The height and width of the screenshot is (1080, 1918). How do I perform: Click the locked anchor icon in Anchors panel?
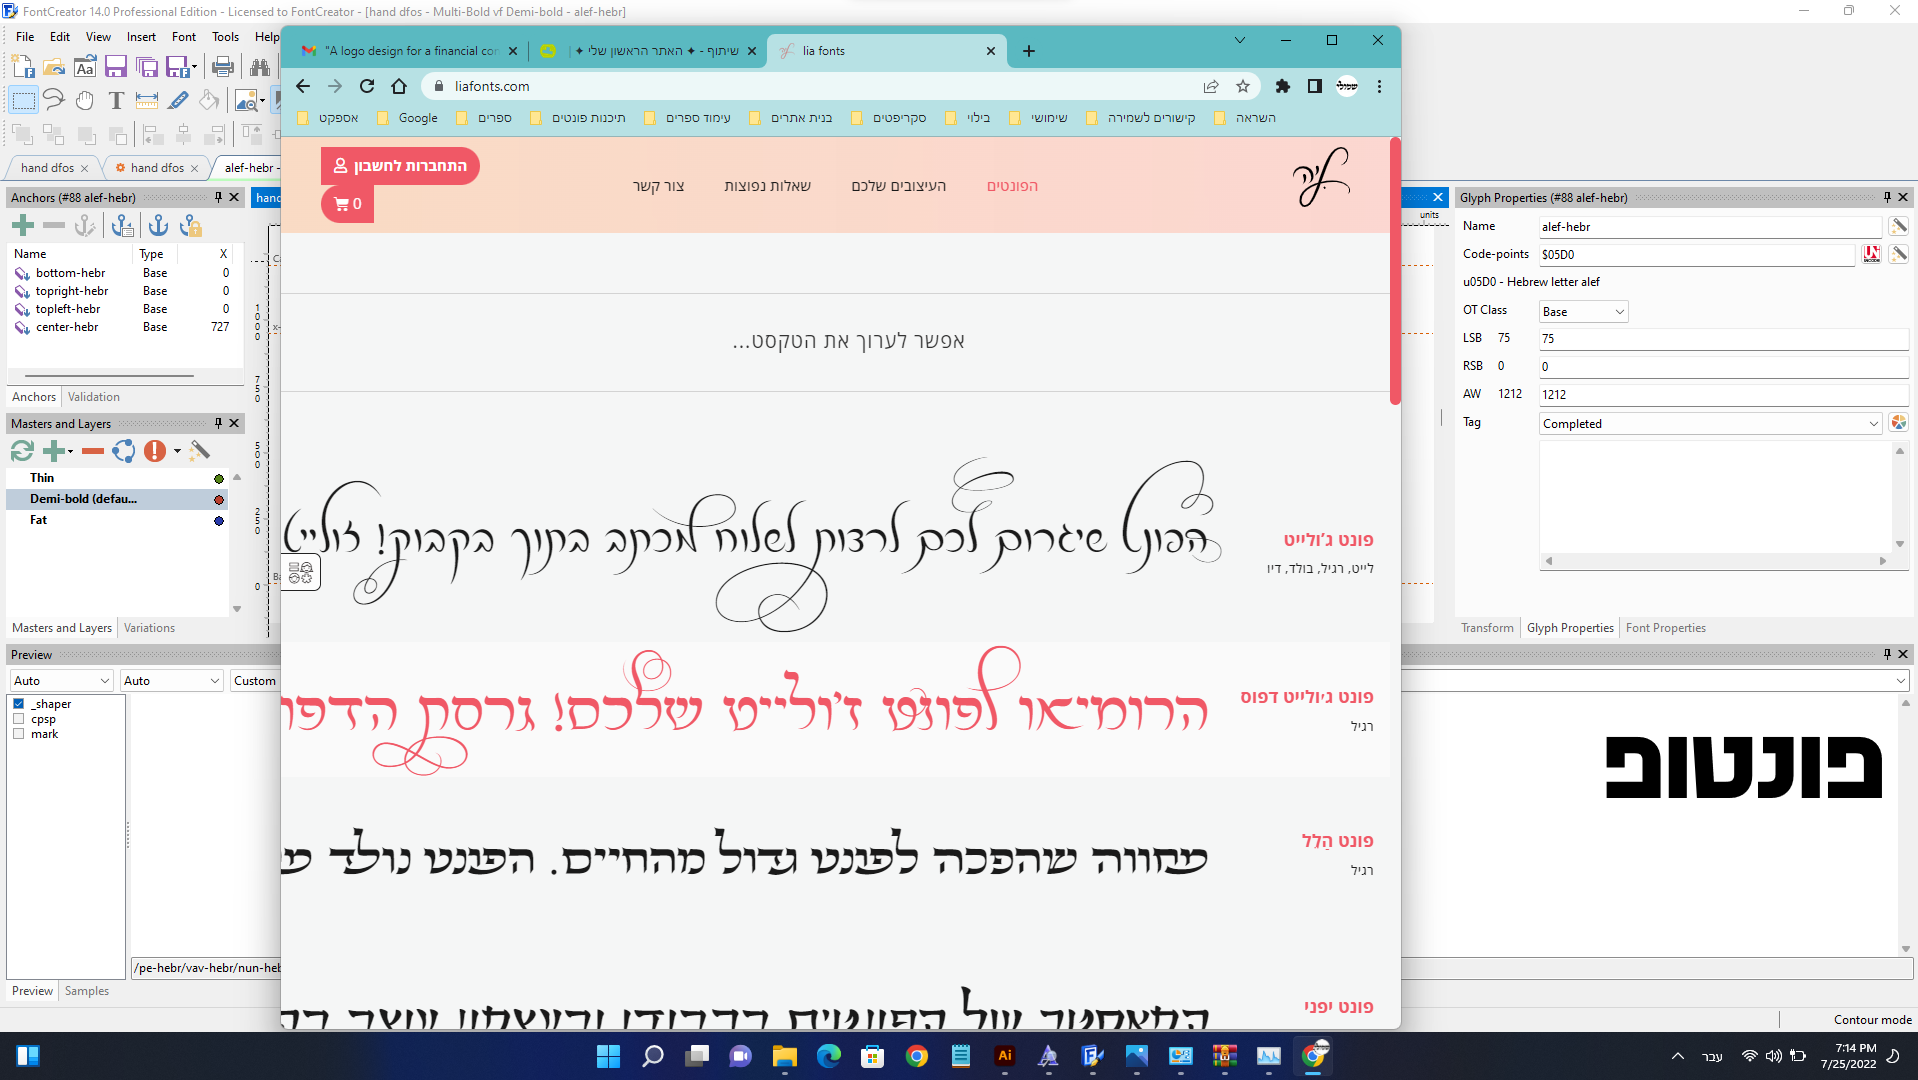coord(190,226)
